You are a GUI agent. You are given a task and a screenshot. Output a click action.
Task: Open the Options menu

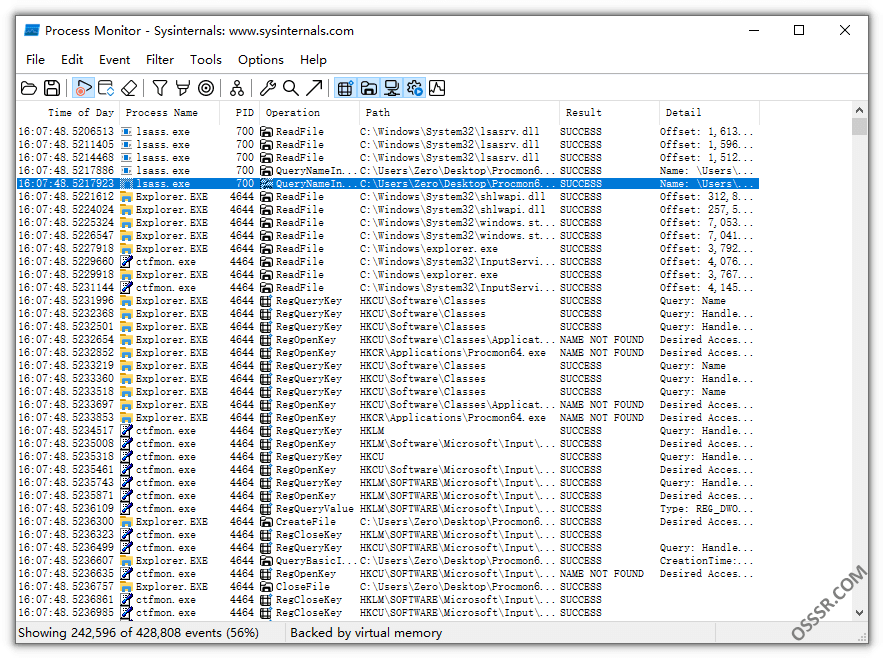[x=260, y=60]
